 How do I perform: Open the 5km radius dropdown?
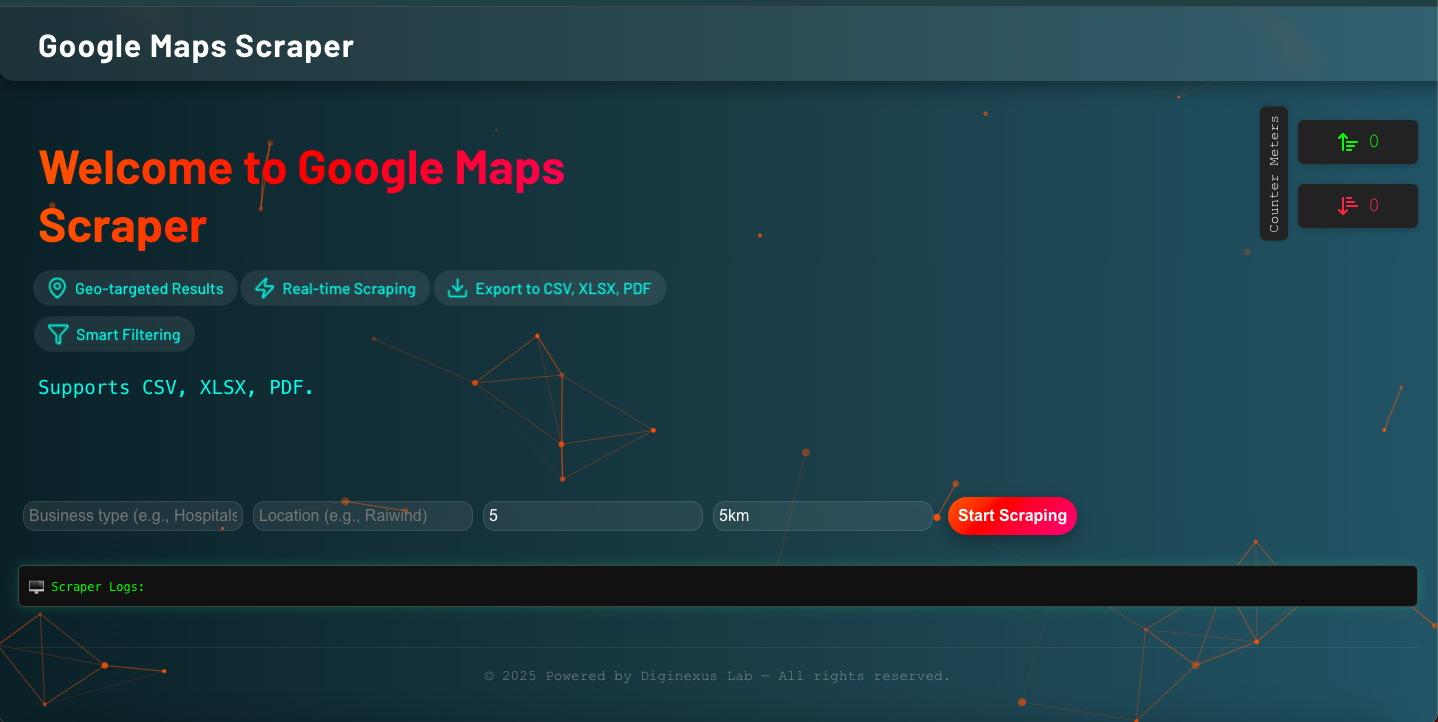(x=822, y=516)
